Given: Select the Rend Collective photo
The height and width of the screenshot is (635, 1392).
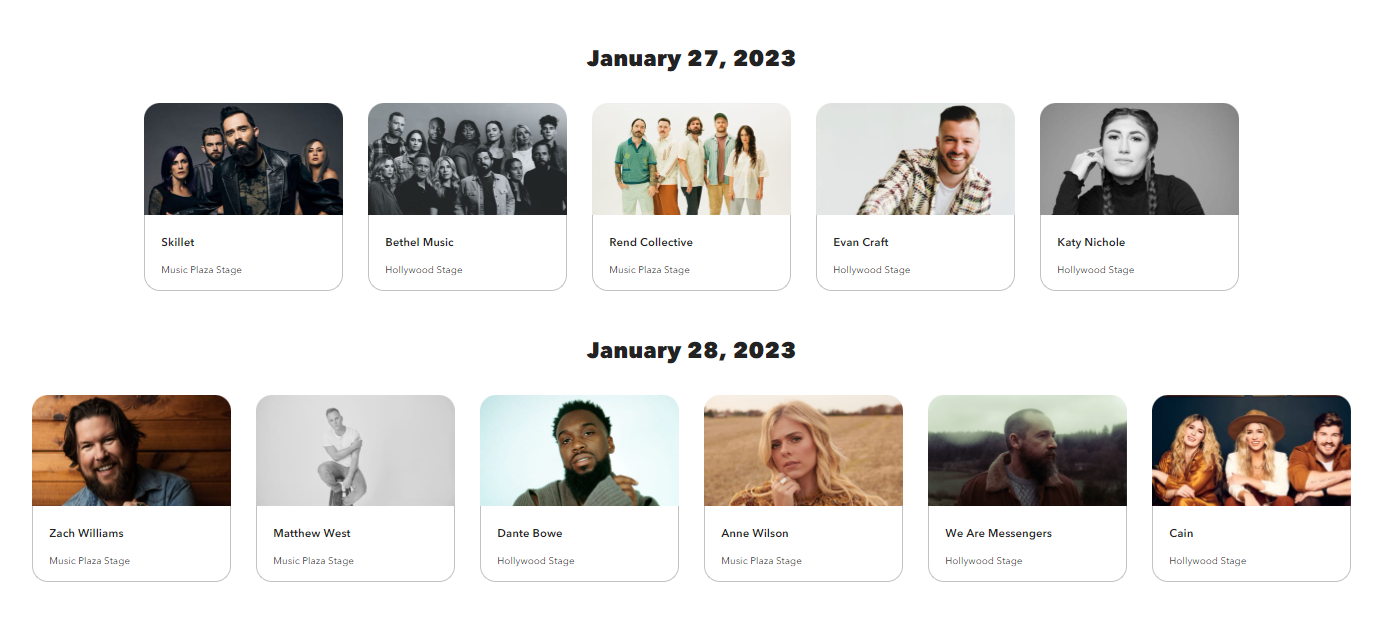Looking at the screenshot, I should point(691,159).
